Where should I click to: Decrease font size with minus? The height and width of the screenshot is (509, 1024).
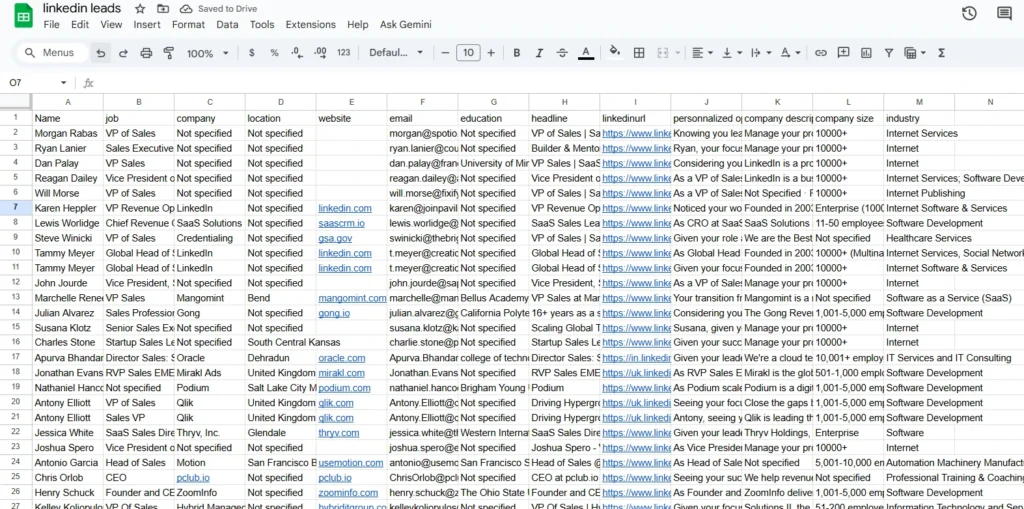[x=445, y=53]
